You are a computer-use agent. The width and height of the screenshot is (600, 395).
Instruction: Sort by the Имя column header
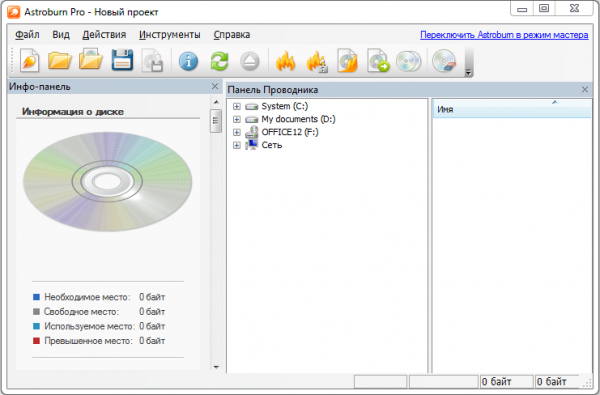pos(512,109)
